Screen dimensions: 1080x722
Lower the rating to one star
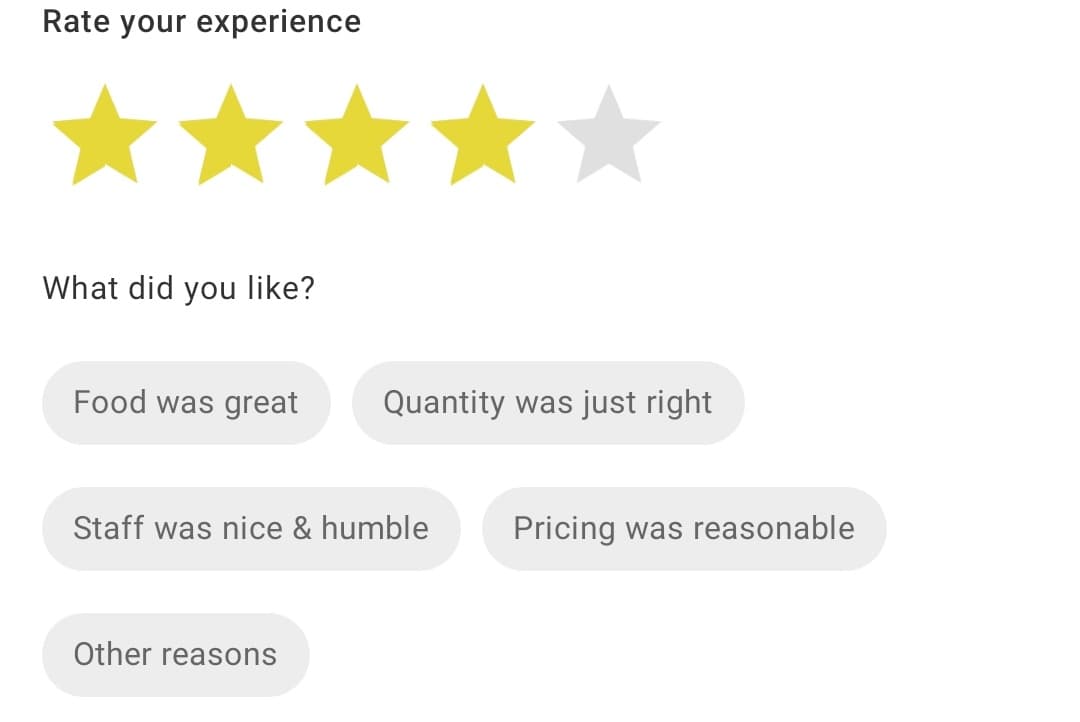pos(105,136)
